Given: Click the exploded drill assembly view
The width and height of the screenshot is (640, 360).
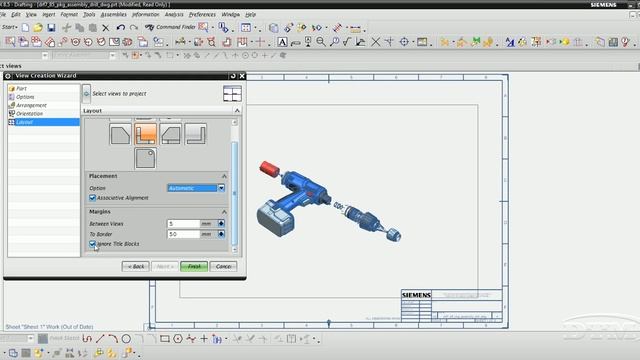Looking at the screenshot, I should pyautogui.click(x=329, y=201).
